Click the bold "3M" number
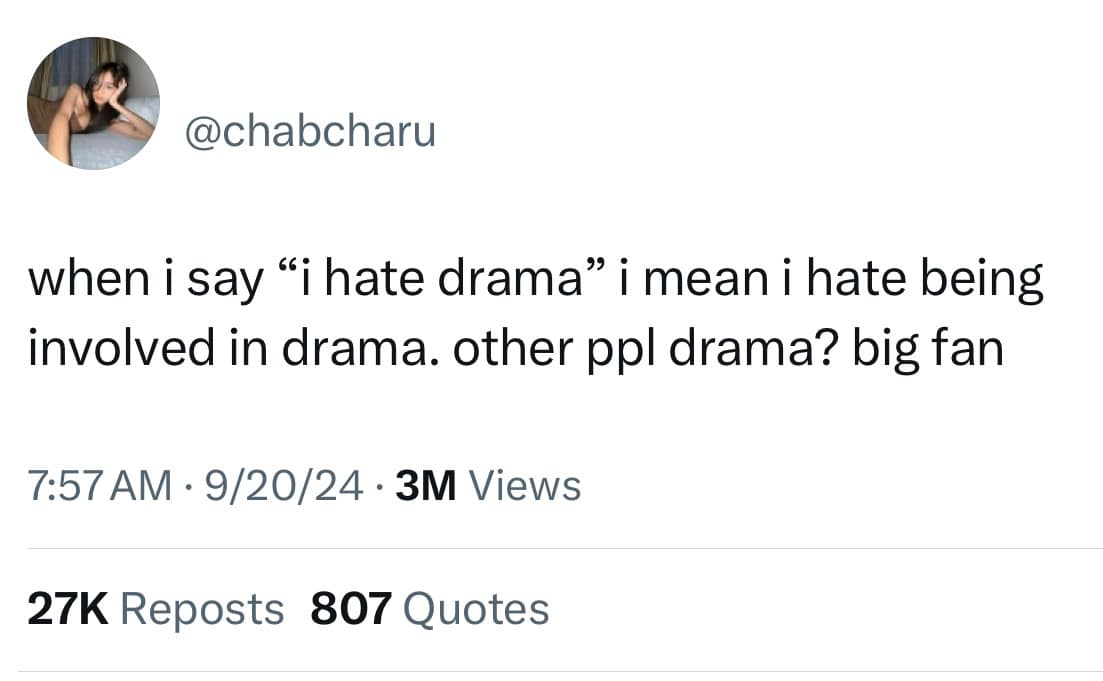The image size is (1103, 681). tap(426, 486)
